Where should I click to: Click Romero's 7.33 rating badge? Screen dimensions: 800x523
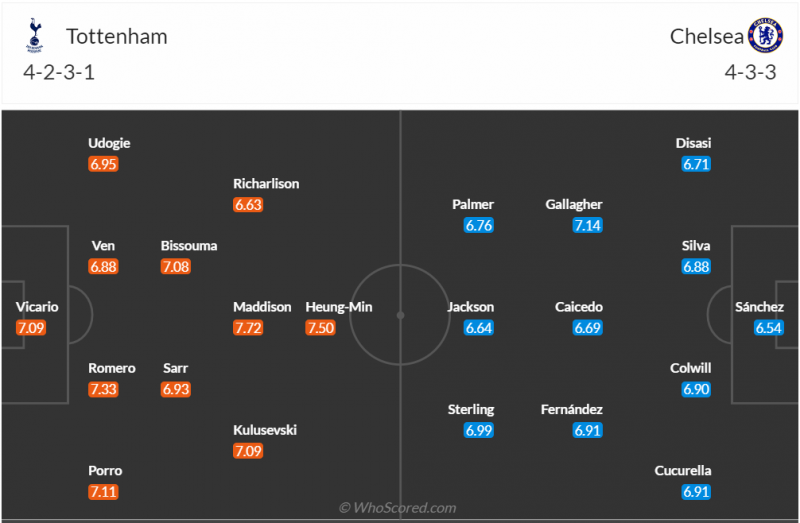pos(104,389)
